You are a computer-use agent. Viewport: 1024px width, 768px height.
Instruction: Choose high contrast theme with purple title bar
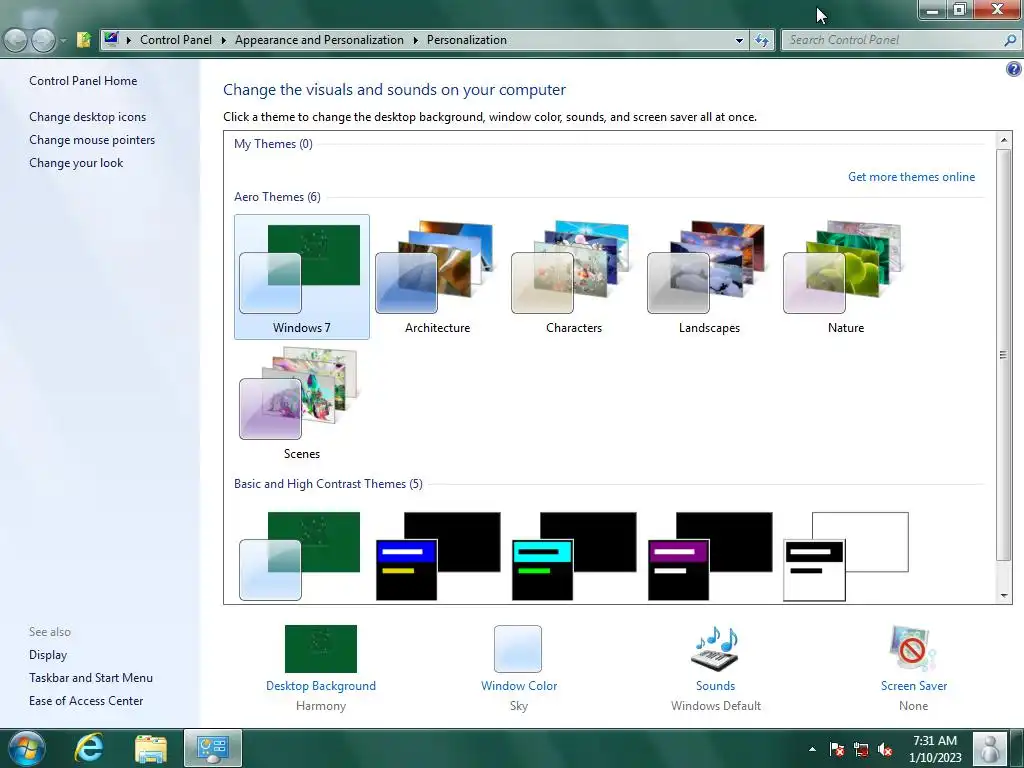(710, 556)
